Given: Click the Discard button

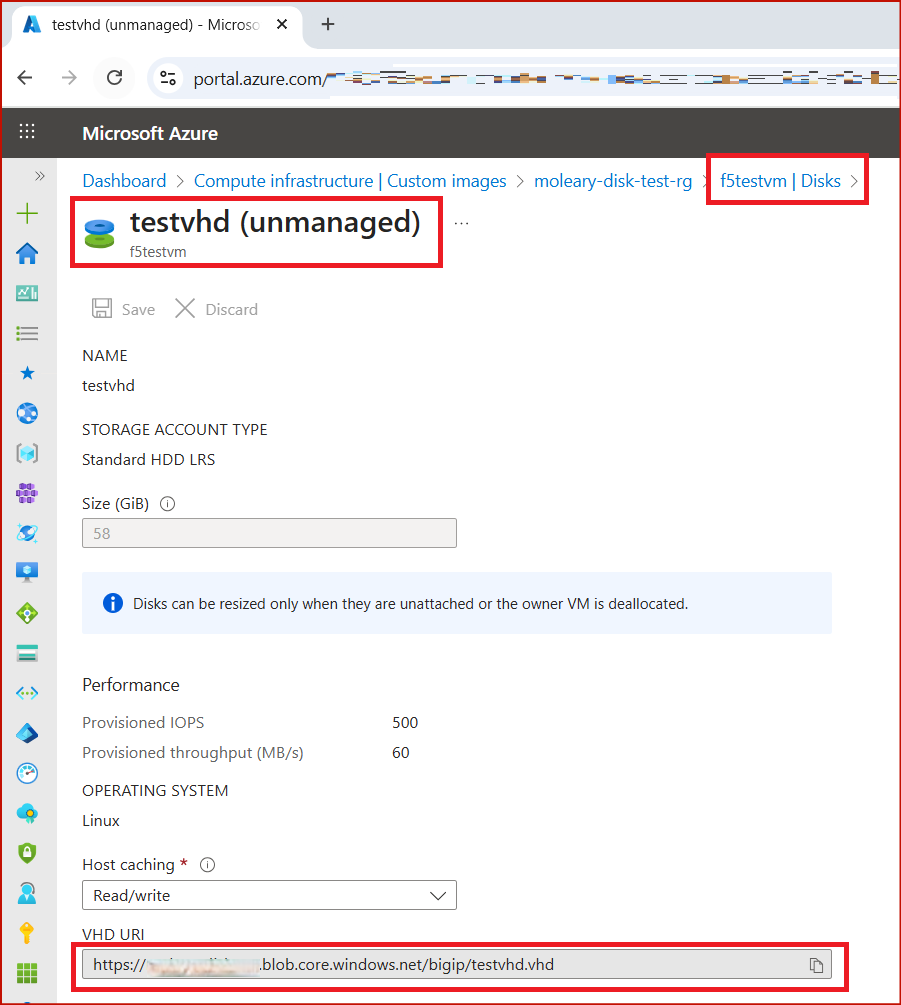Looking at the screenshot, I should click(217, 309).
